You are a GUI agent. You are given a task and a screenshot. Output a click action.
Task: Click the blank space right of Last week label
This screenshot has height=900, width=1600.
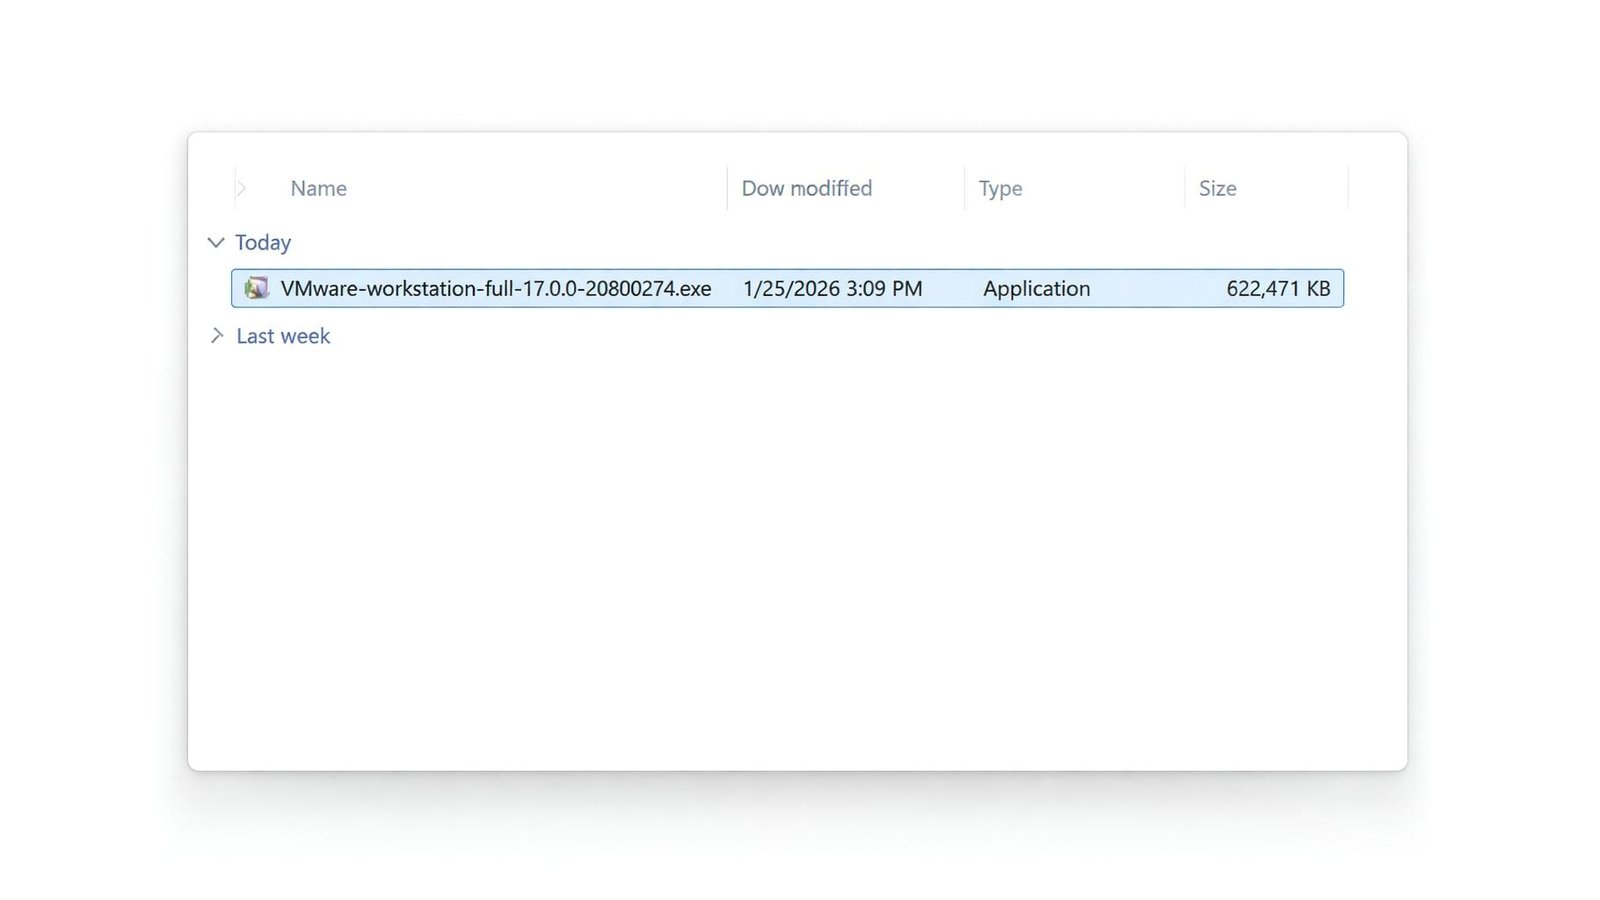(800, 337)
